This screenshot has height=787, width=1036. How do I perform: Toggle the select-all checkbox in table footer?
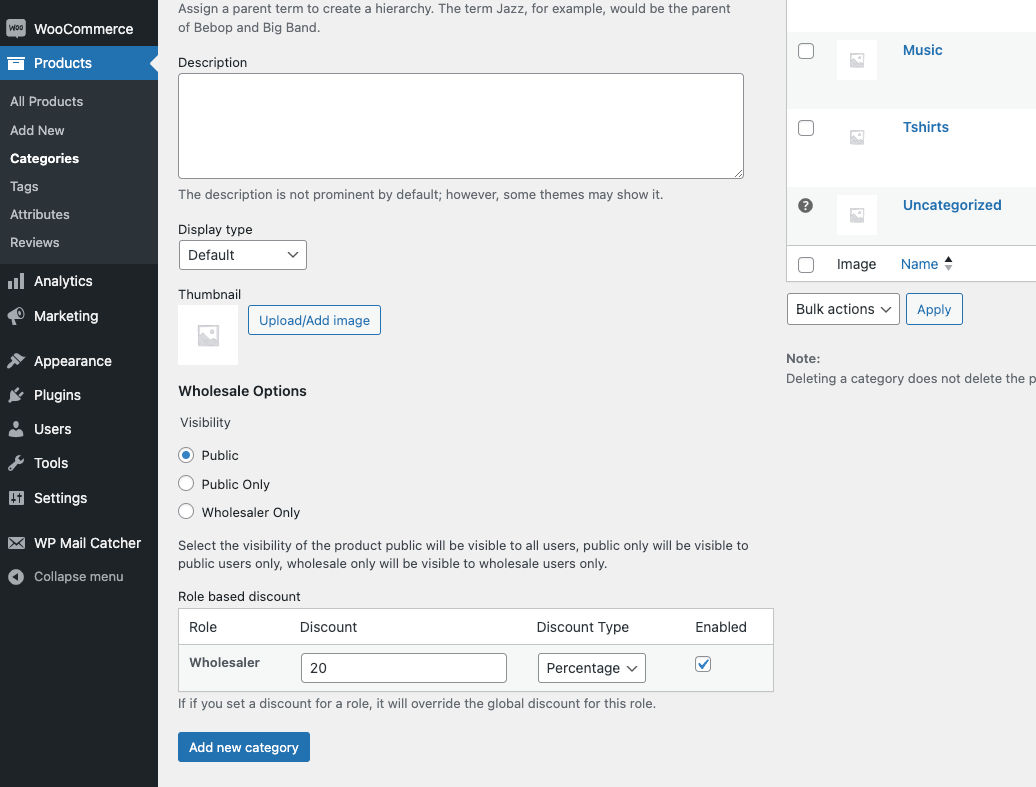coord(806,265)
